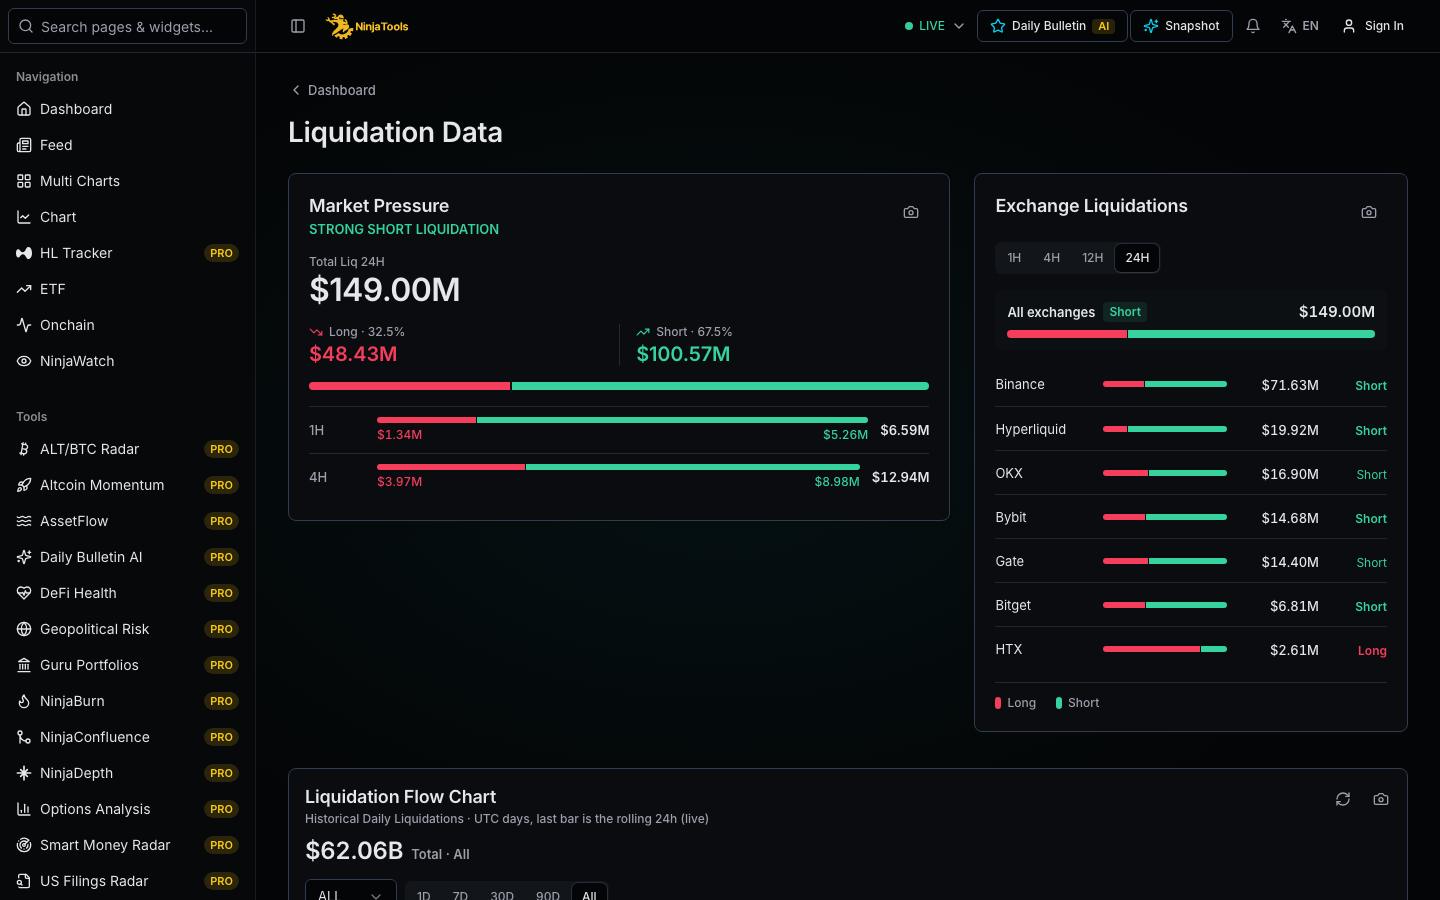Select the HTX exchange row

pos(1191,650)
